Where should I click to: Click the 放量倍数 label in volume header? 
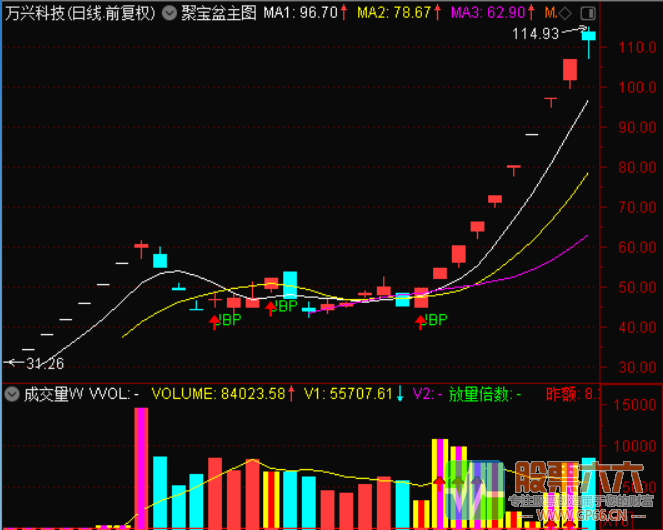coord(484,394)
